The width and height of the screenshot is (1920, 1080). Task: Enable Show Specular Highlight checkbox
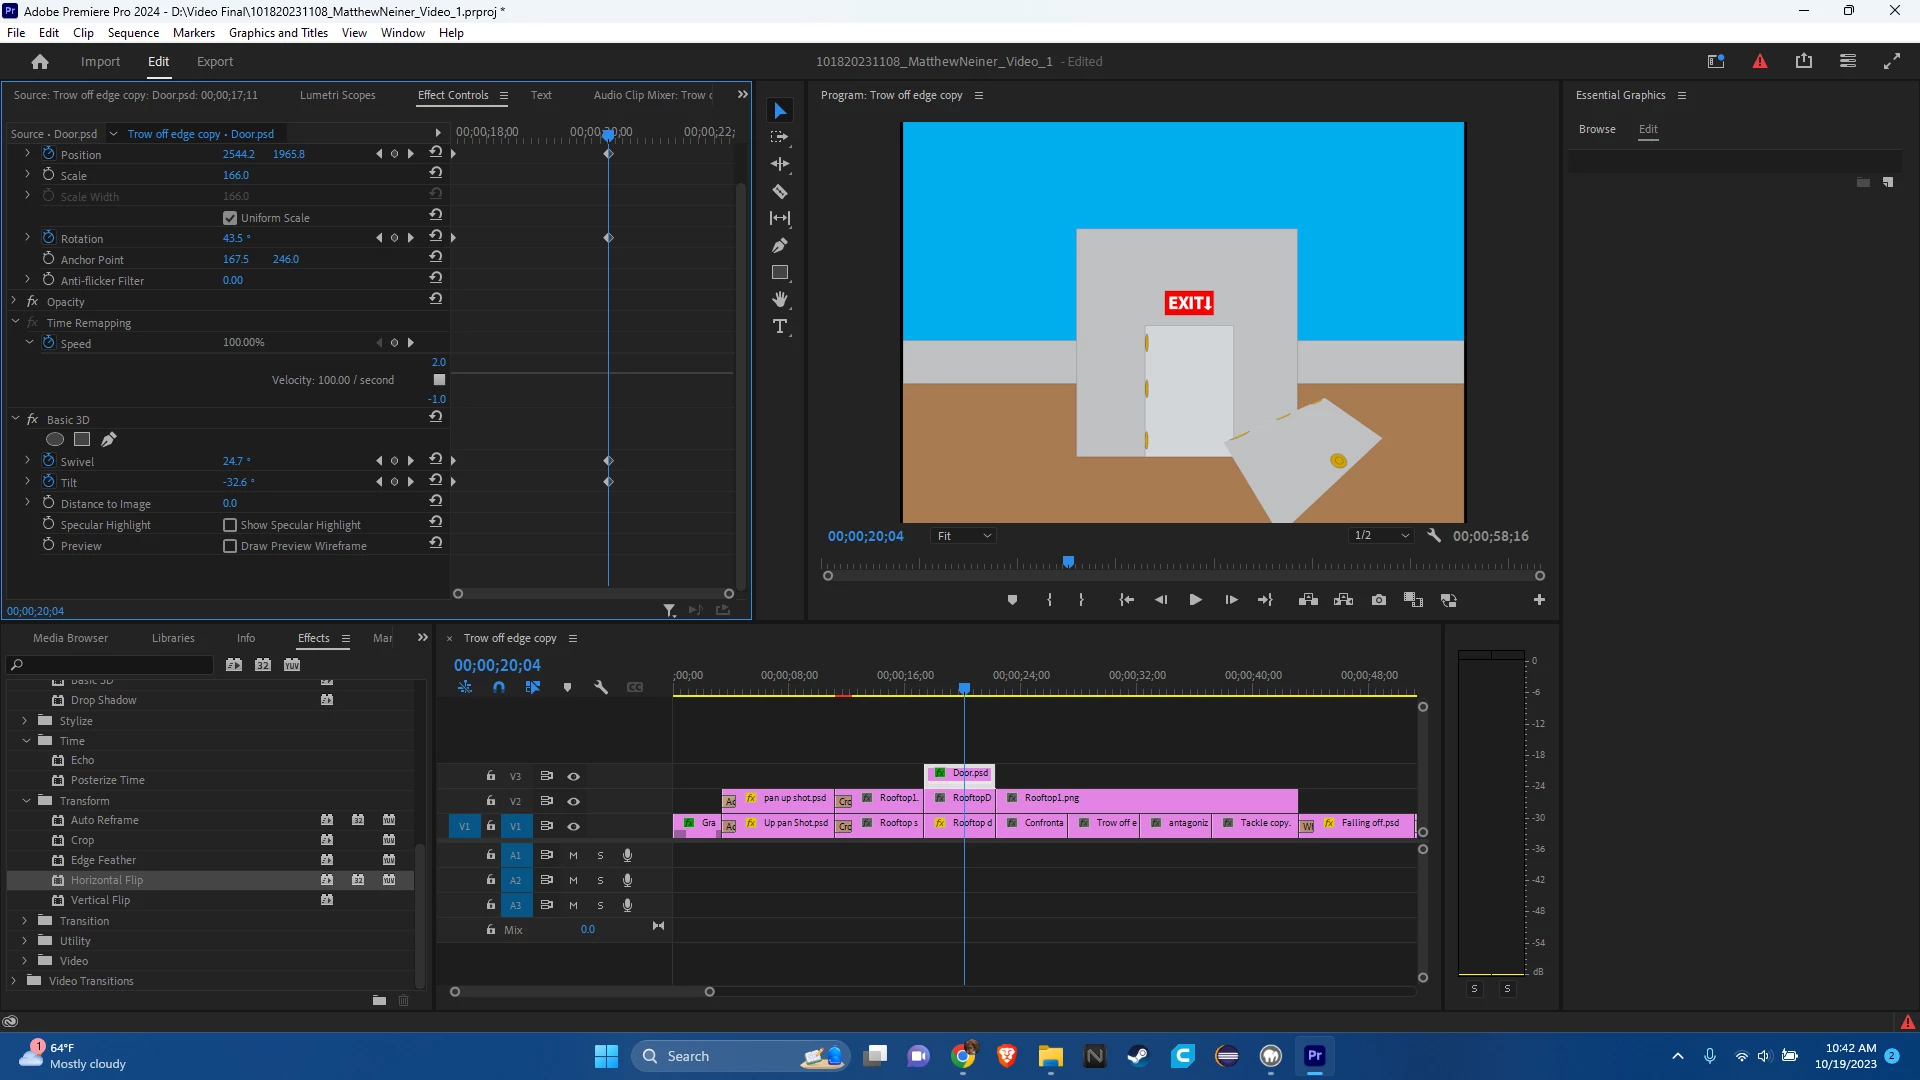230,525
